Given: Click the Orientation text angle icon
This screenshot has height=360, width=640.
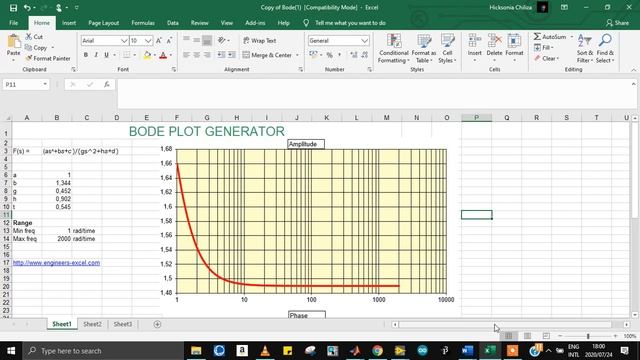Looking at the screenshot, I should coord(222,40).
